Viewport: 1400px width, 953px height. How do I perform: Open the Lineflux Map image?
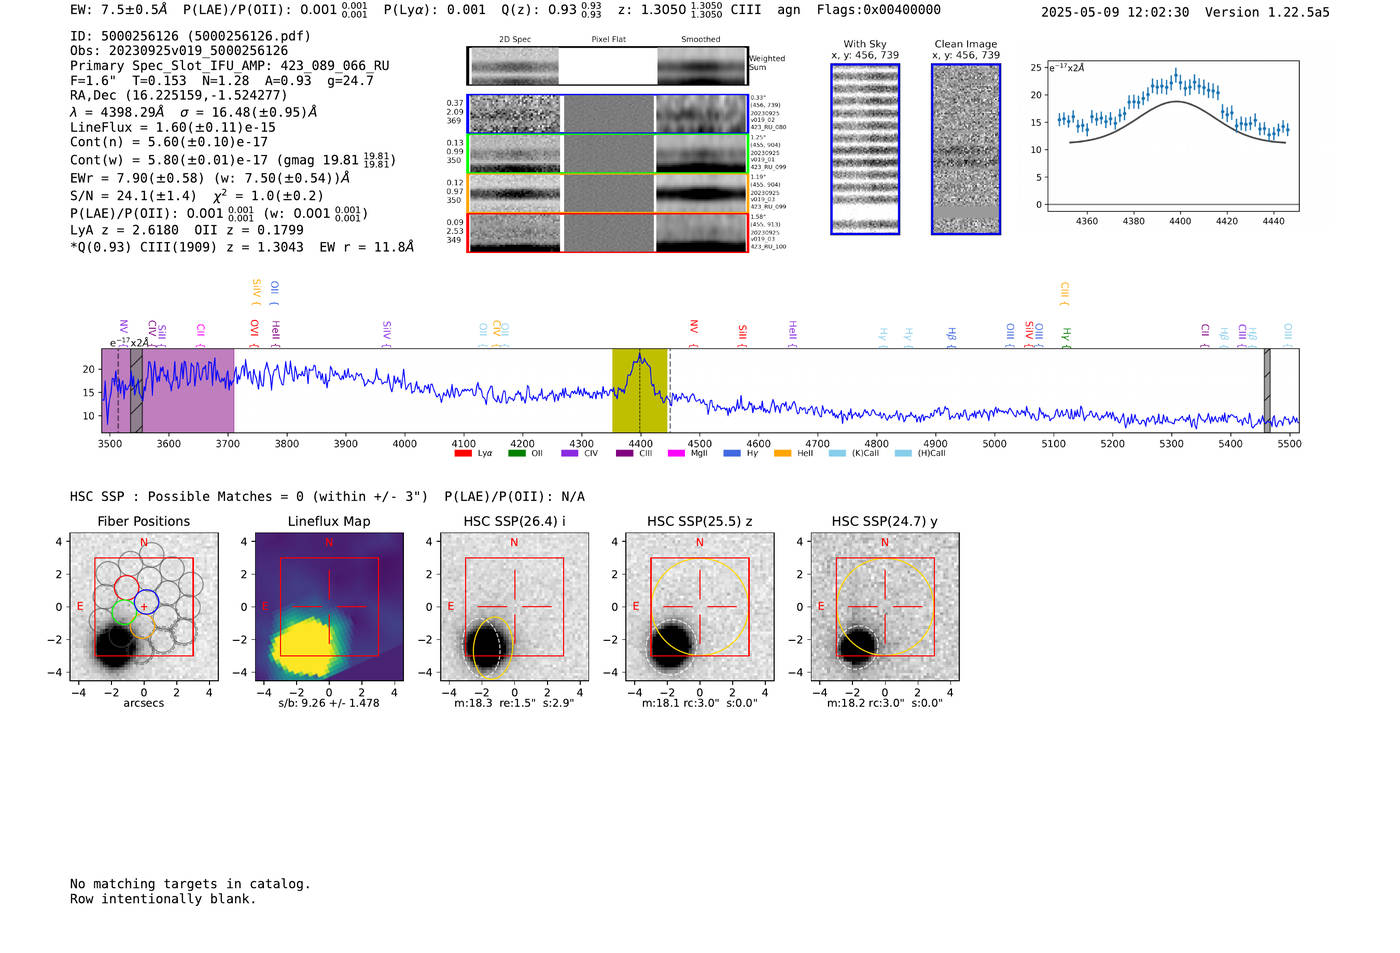329,607
